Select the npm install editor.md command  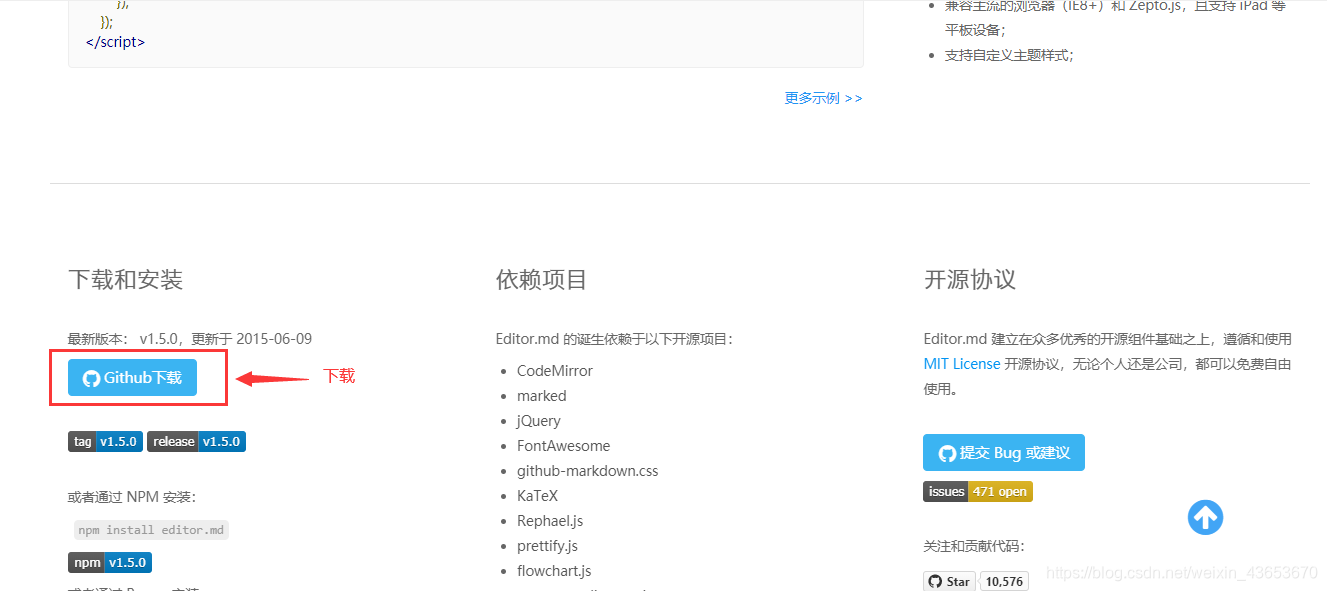[151, 530]
